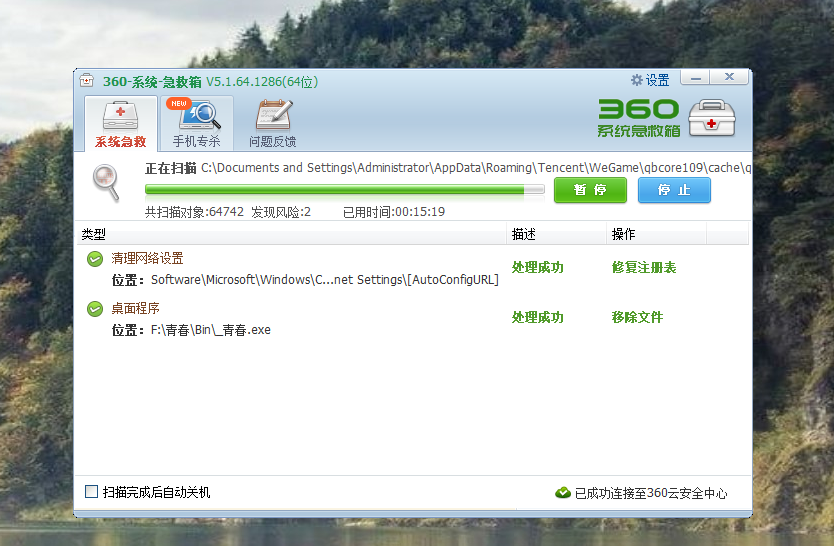Click the 停止 stop button

674,190
